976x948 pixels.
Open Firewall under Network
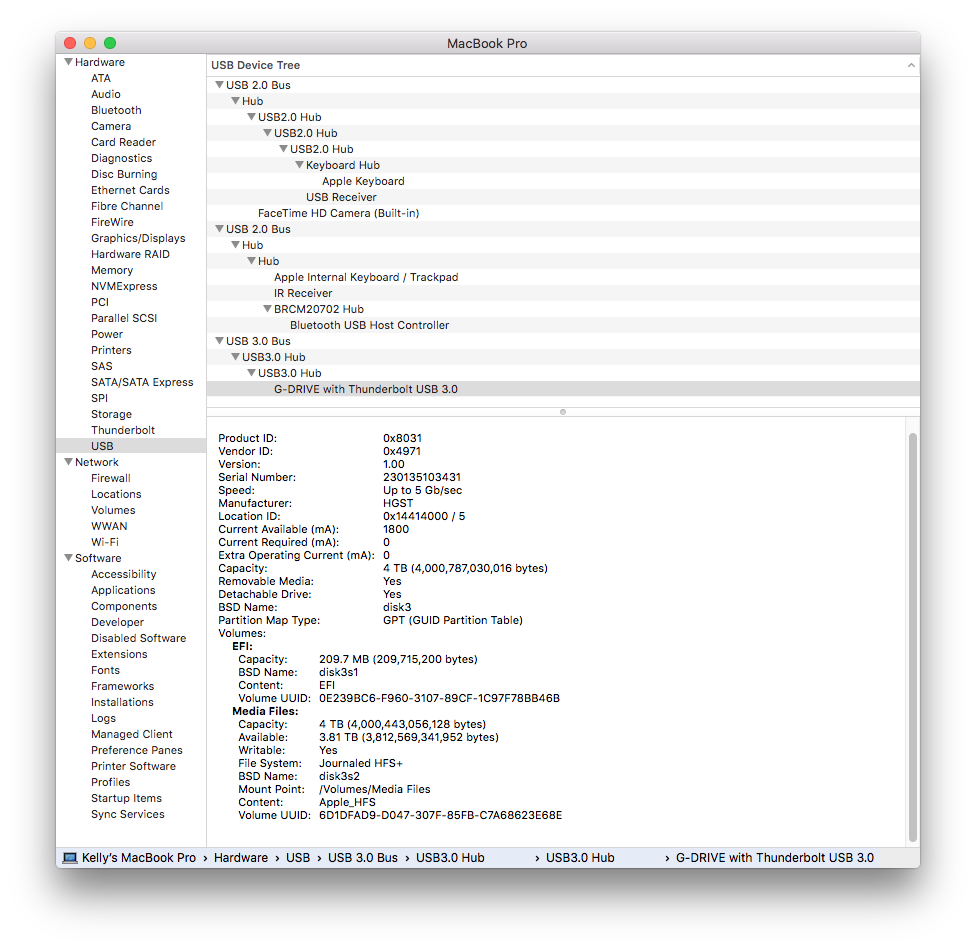coord(111,478)
